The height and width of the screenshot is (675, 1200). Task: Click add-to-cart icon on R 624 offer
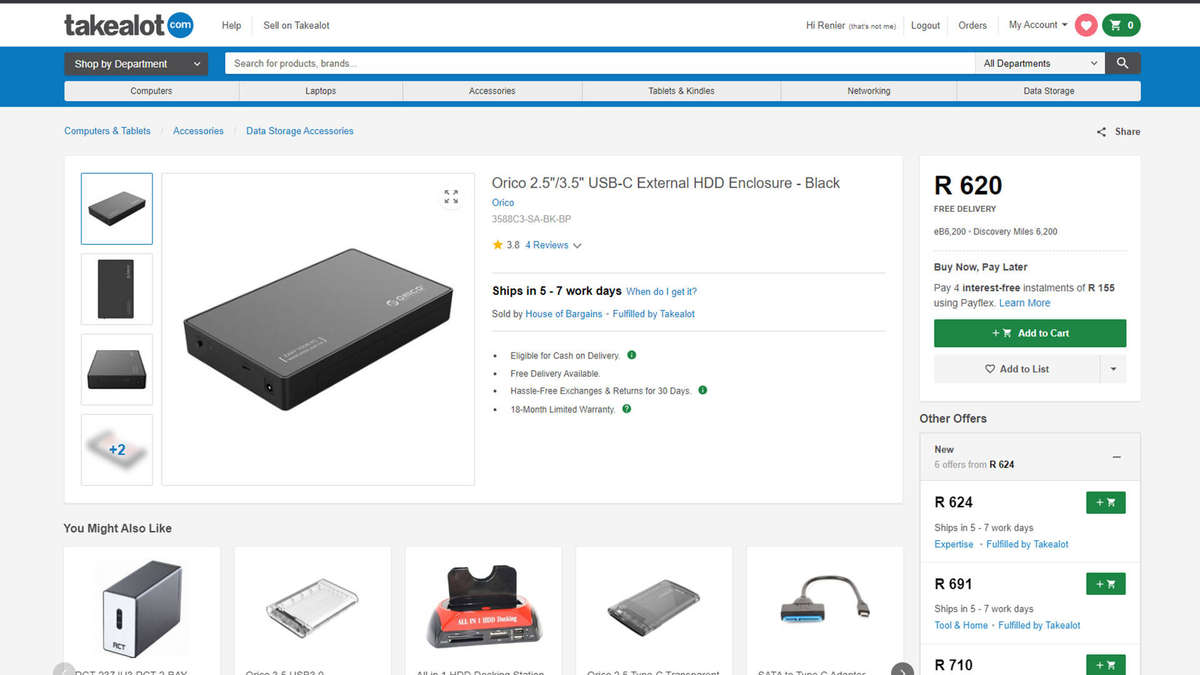(x=1105, y=502)
